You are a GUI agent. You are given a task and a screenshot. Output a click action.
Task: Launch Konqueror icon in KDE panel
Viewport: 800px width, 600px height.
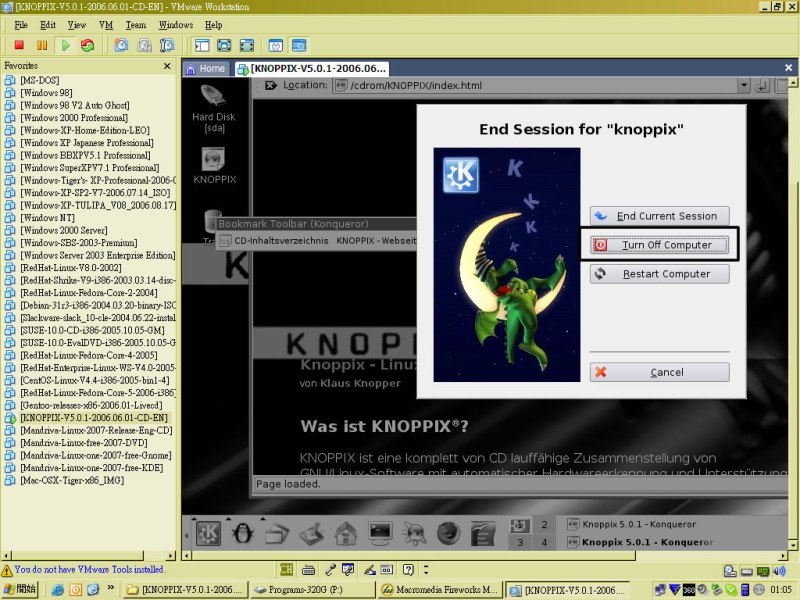coord(415,533)
